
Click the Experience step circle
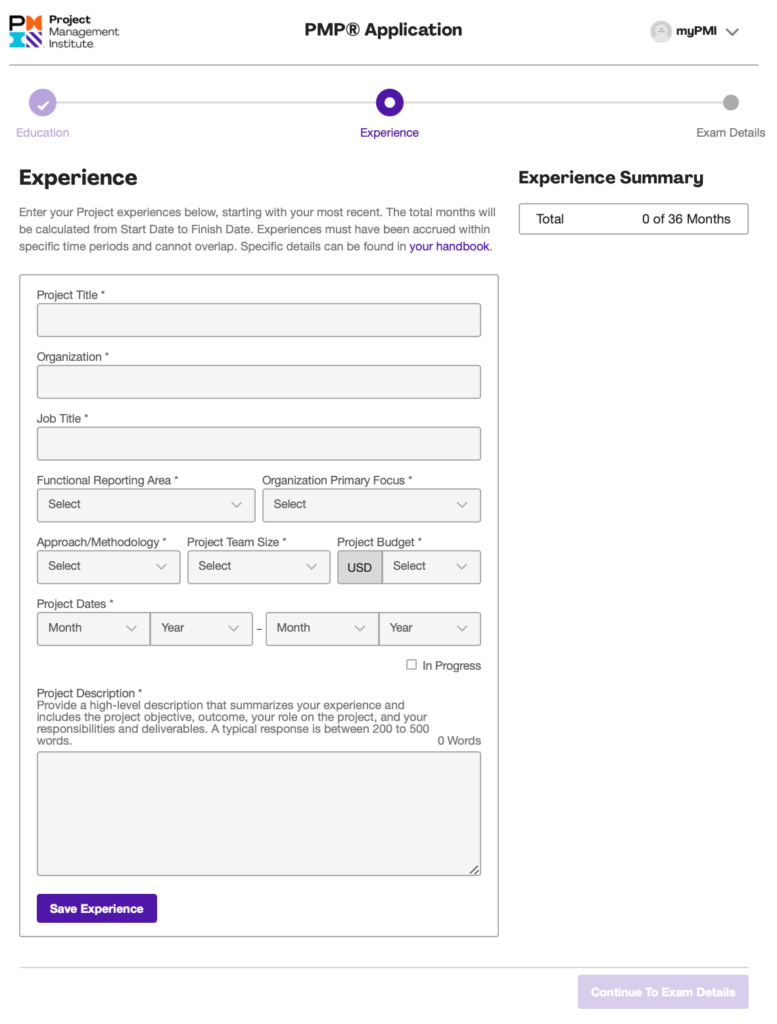click(x=390, y=103)
